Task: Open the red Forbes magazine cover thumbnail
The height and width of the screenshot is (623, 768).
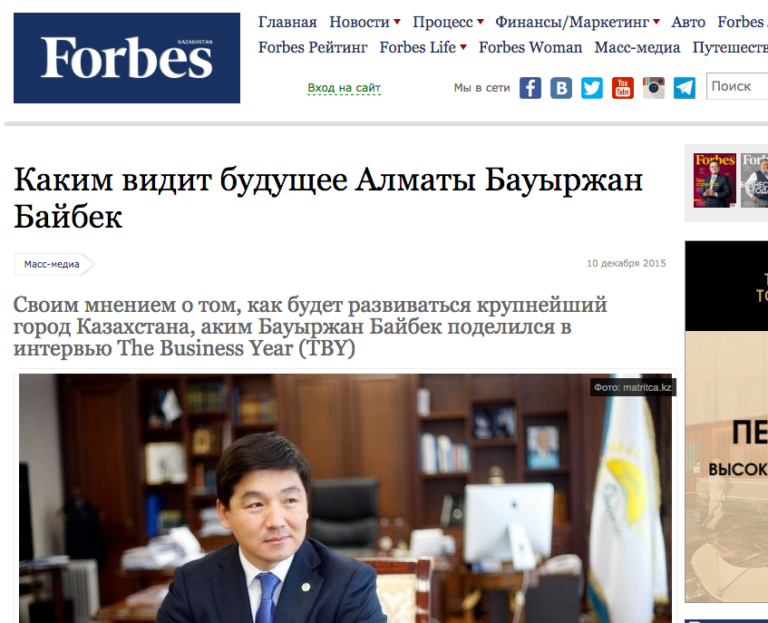Action: 715,180
